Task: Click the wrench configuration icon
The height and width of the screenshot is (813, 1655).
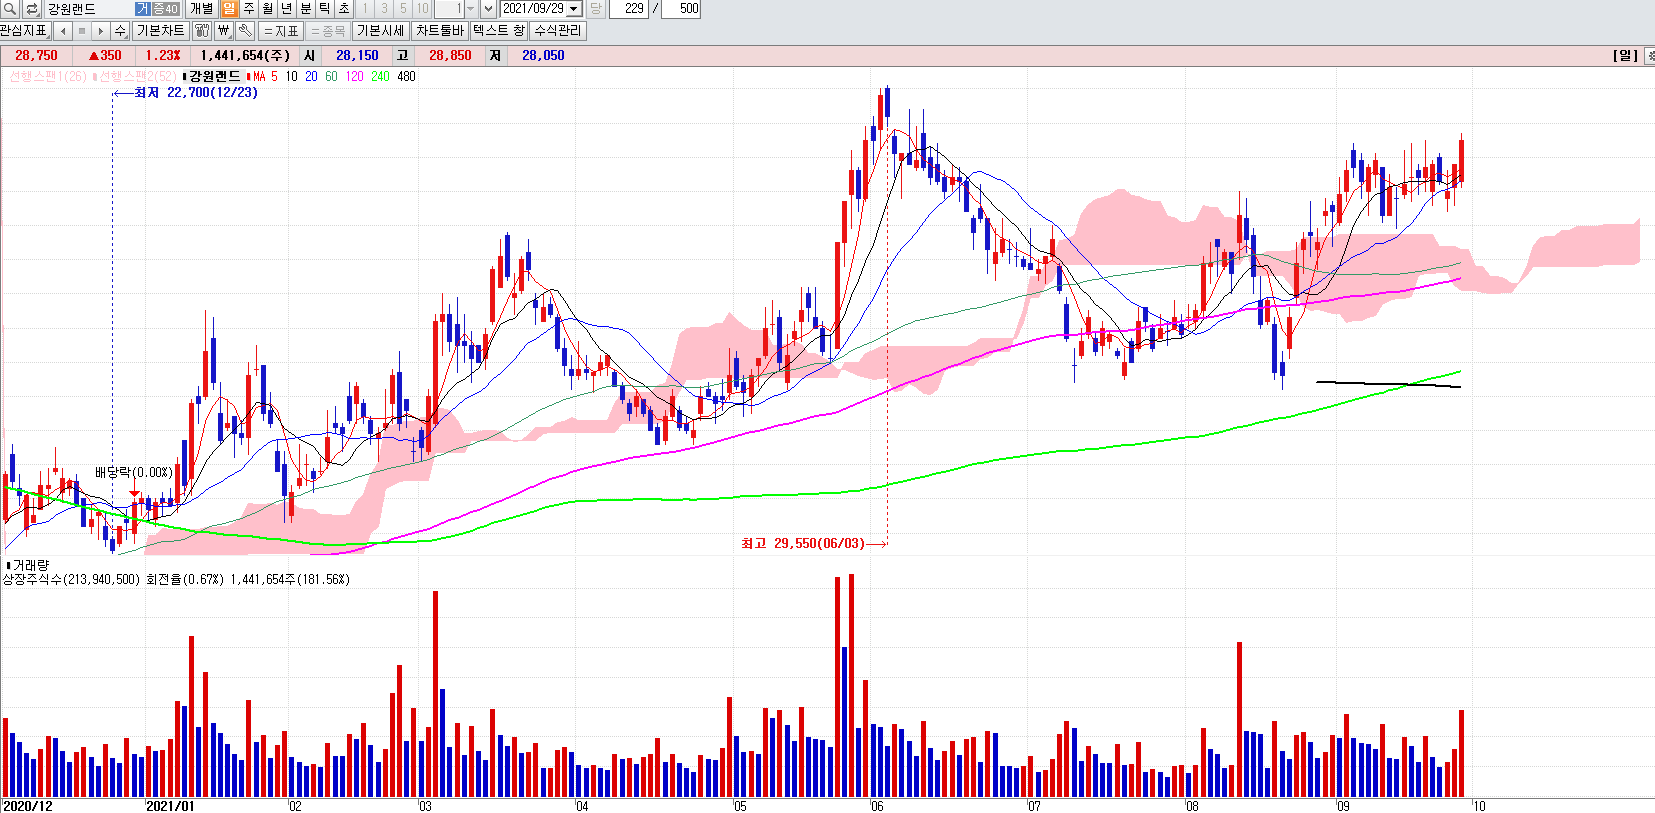Action: pyautogui.click(x=245, y=31)
